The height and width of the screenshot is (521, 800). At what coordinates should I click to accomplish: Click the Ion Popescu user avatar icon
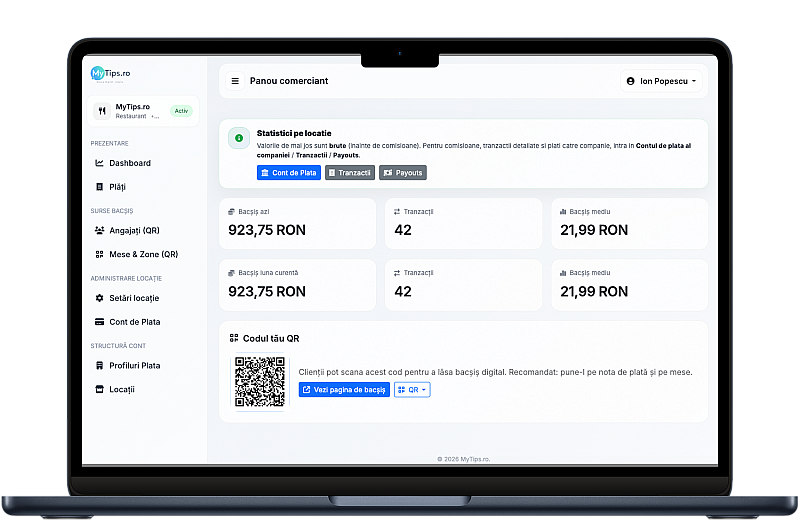click(x=631, y=81)
